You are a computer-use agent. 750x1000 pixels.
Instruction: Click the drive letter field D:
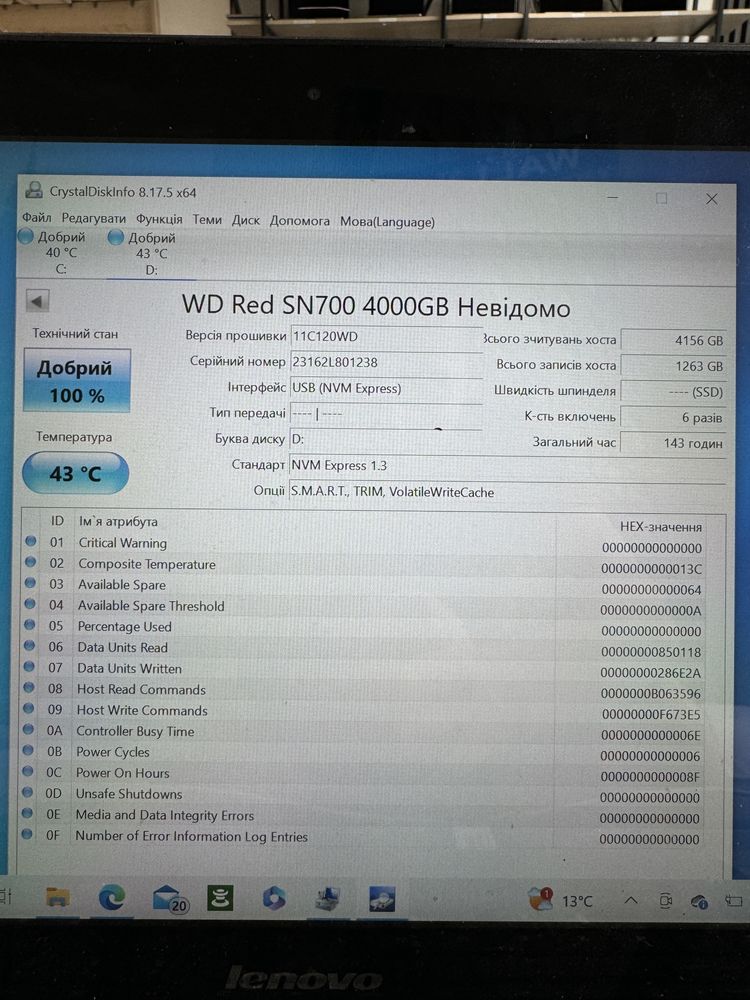386,439
